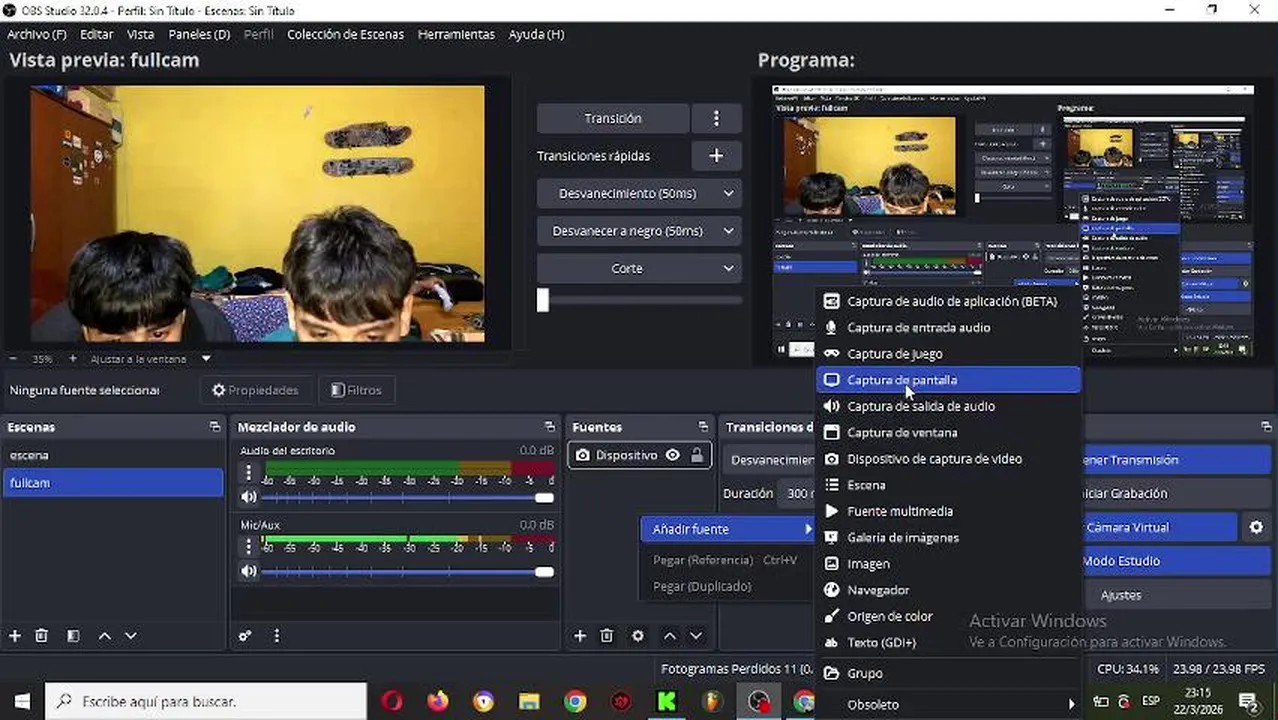Mute Mic/Aux speaker icon
Image resolution: width=1278 pixels, height=720 pixels.
point(249,571)
